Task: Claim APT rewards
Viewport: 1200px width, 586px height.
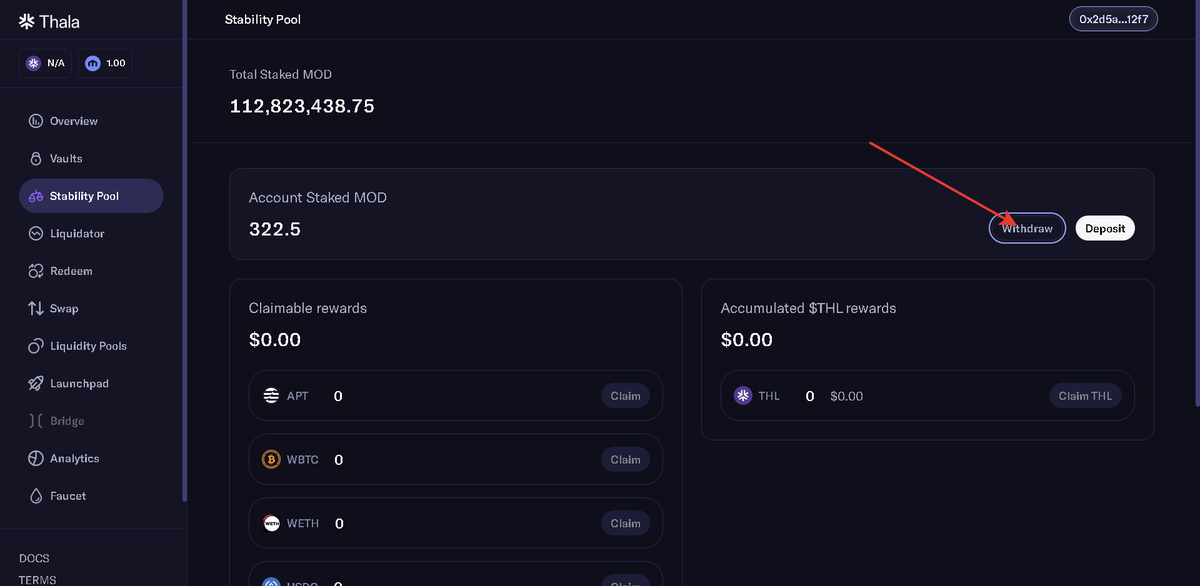Action: coord(625,396)
